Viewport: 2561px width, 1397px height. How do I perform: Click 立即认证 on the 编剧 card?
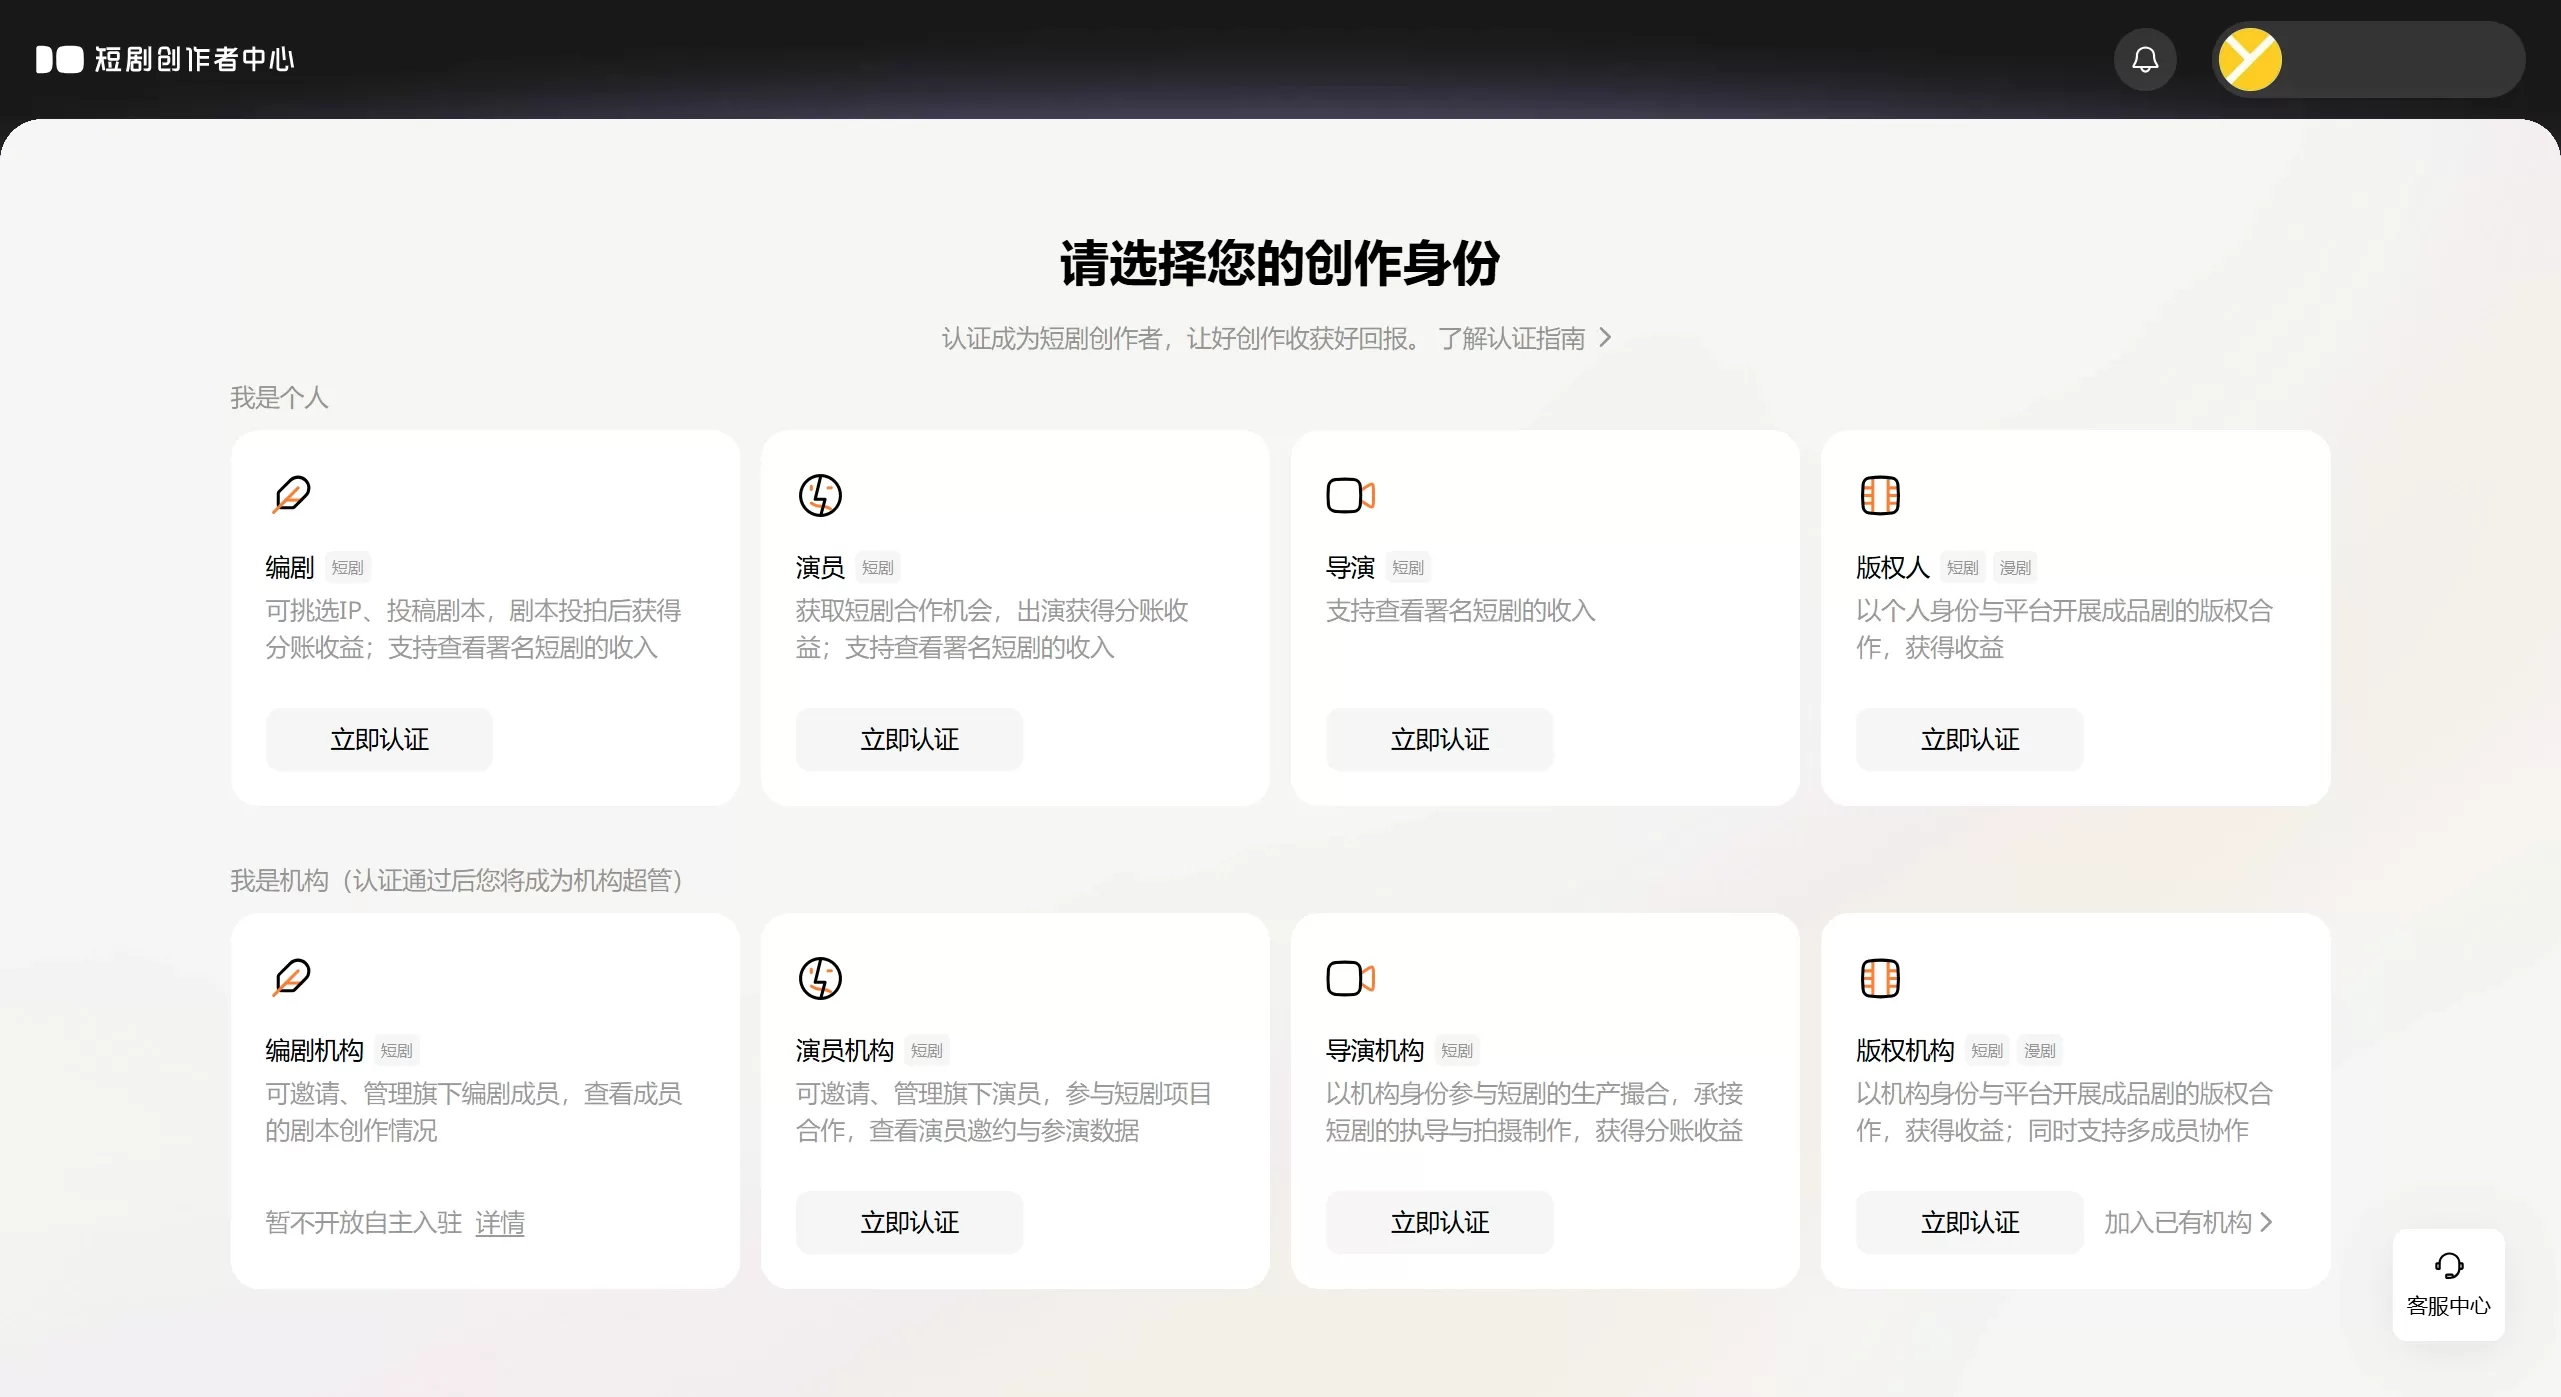point(378,739)
